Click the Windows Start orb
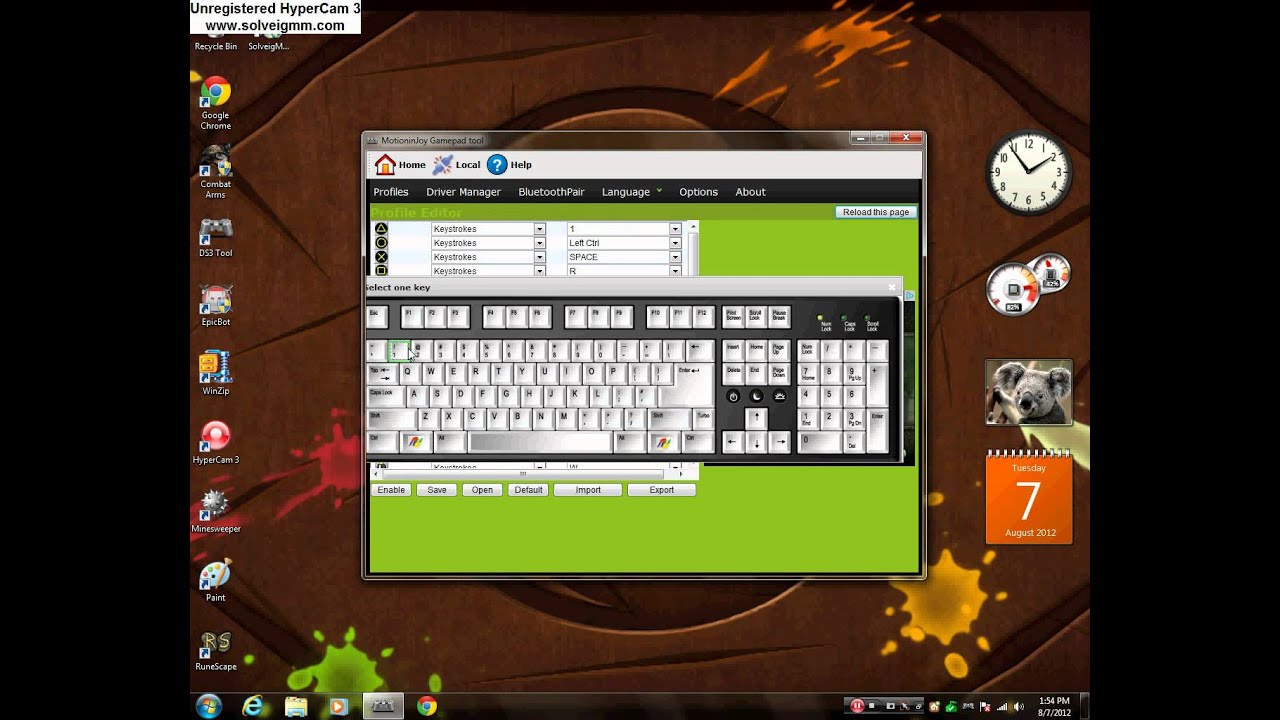The width and height of the screenshot is (1280, 720). (x=209, y=706)
